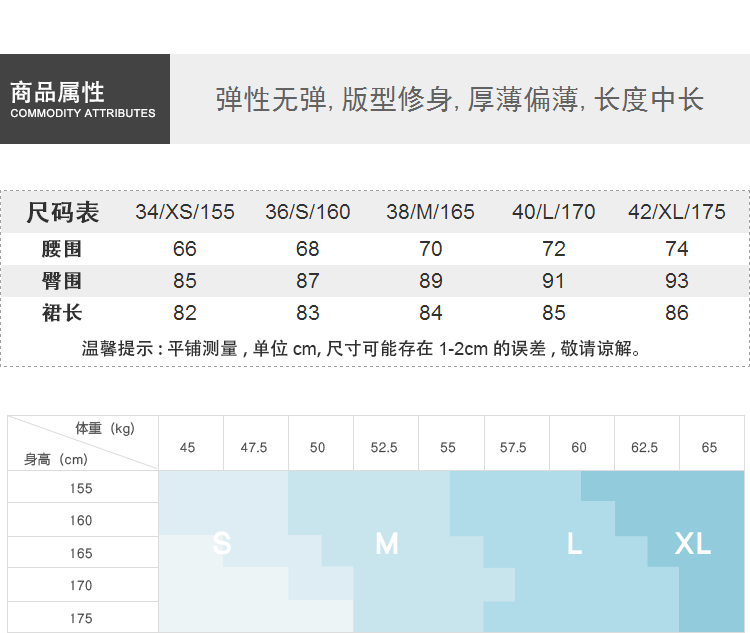This screenshot has height=633, width=750.
Task: Click the white S label in the chart
Action: [222, 543]
